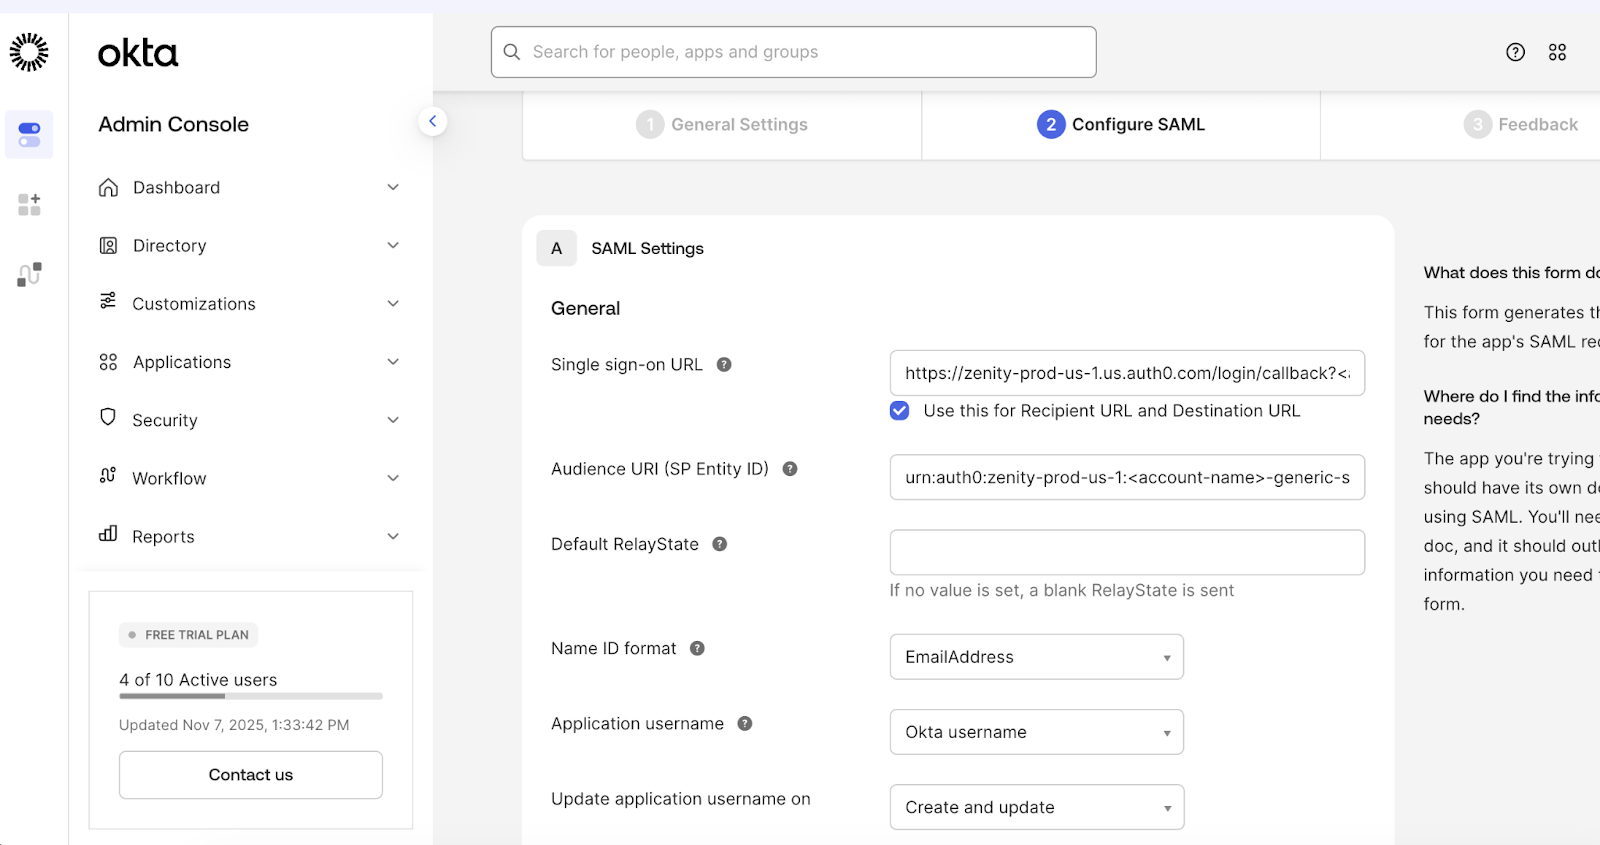Click the blank RelayState hint text
This screenshot has width=1600, height=845.
click(1062, 590)
